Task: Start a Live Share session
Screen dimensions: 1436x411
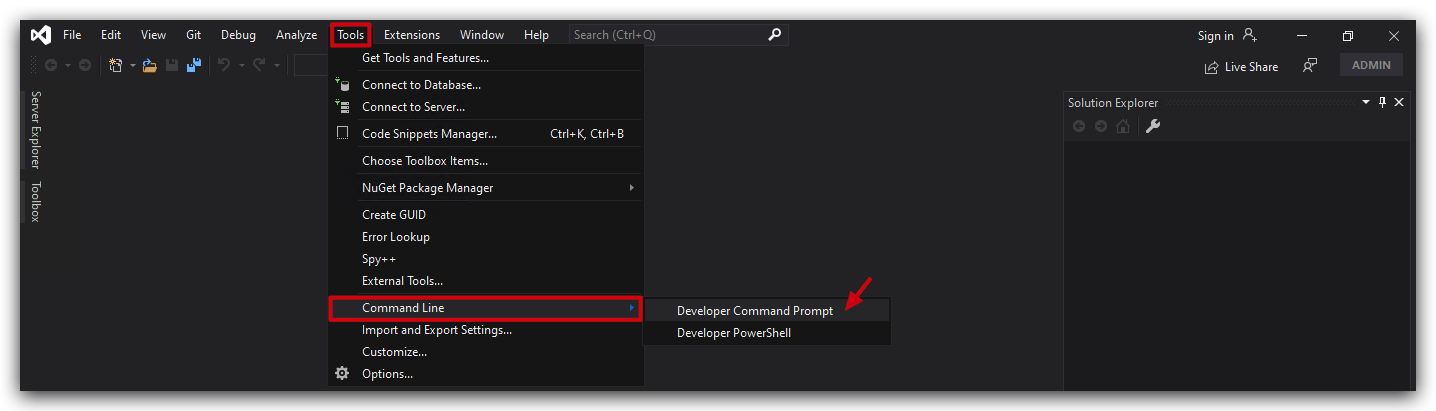Action: coord(1242,67)
